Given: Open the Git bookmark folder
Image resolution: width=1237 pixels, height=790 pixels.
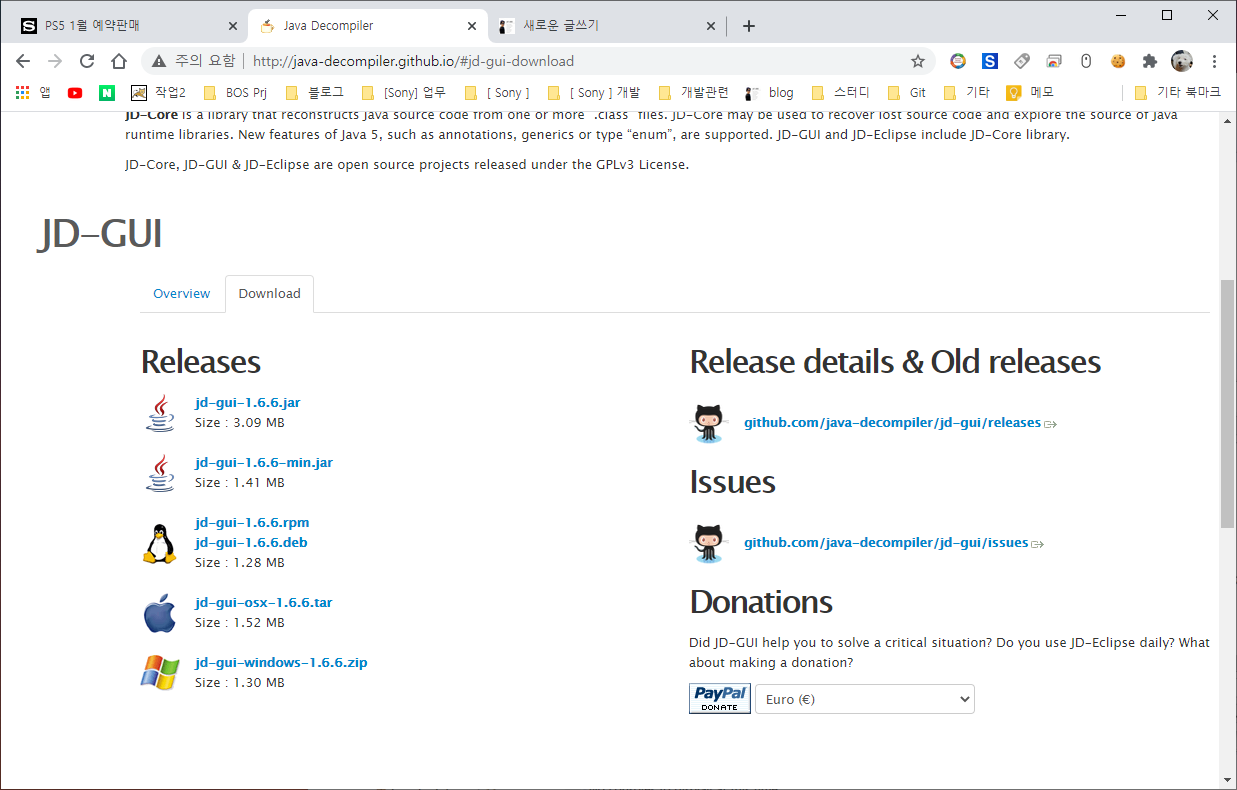Looking at the screenshot, I should pos(907,93).
